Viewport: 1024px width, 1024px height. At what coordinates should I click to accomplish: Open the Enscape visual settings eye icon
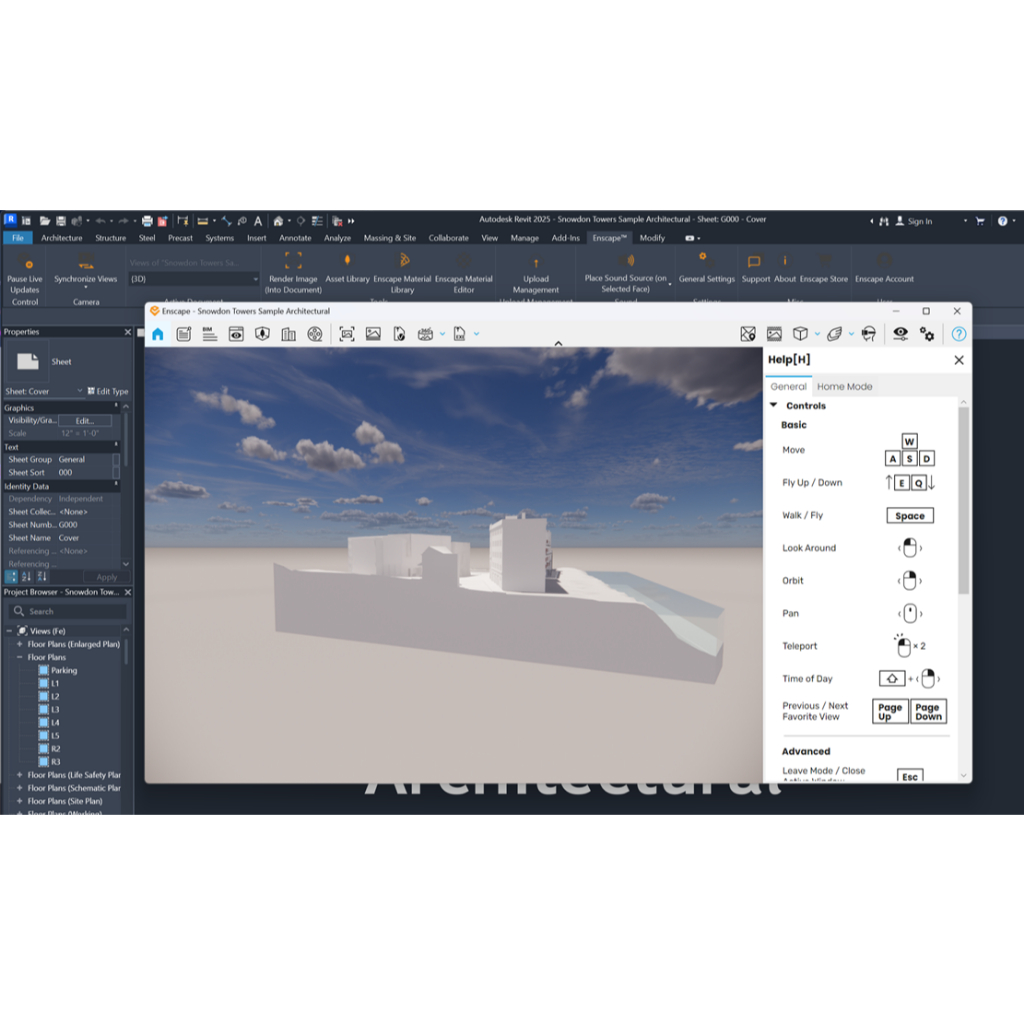point(901,333)
